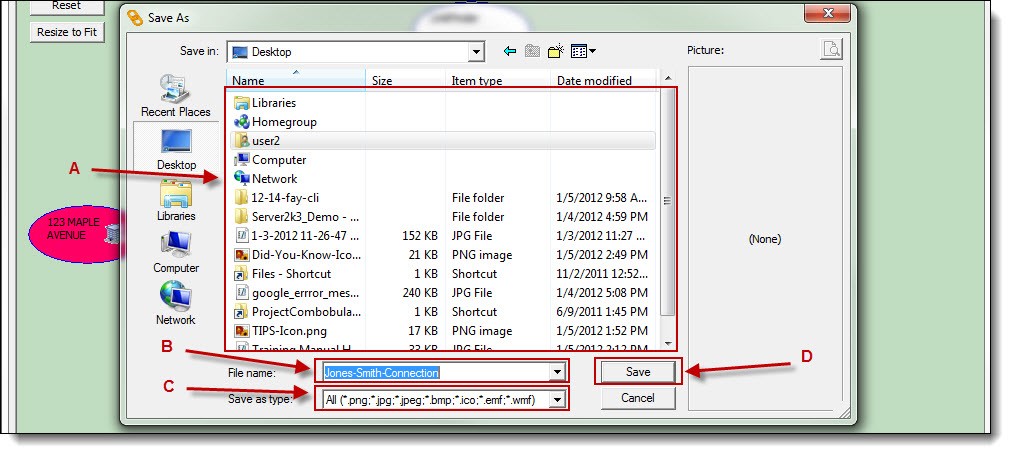
Task: Sort files by Date modified column
Action: click(594, 81)
